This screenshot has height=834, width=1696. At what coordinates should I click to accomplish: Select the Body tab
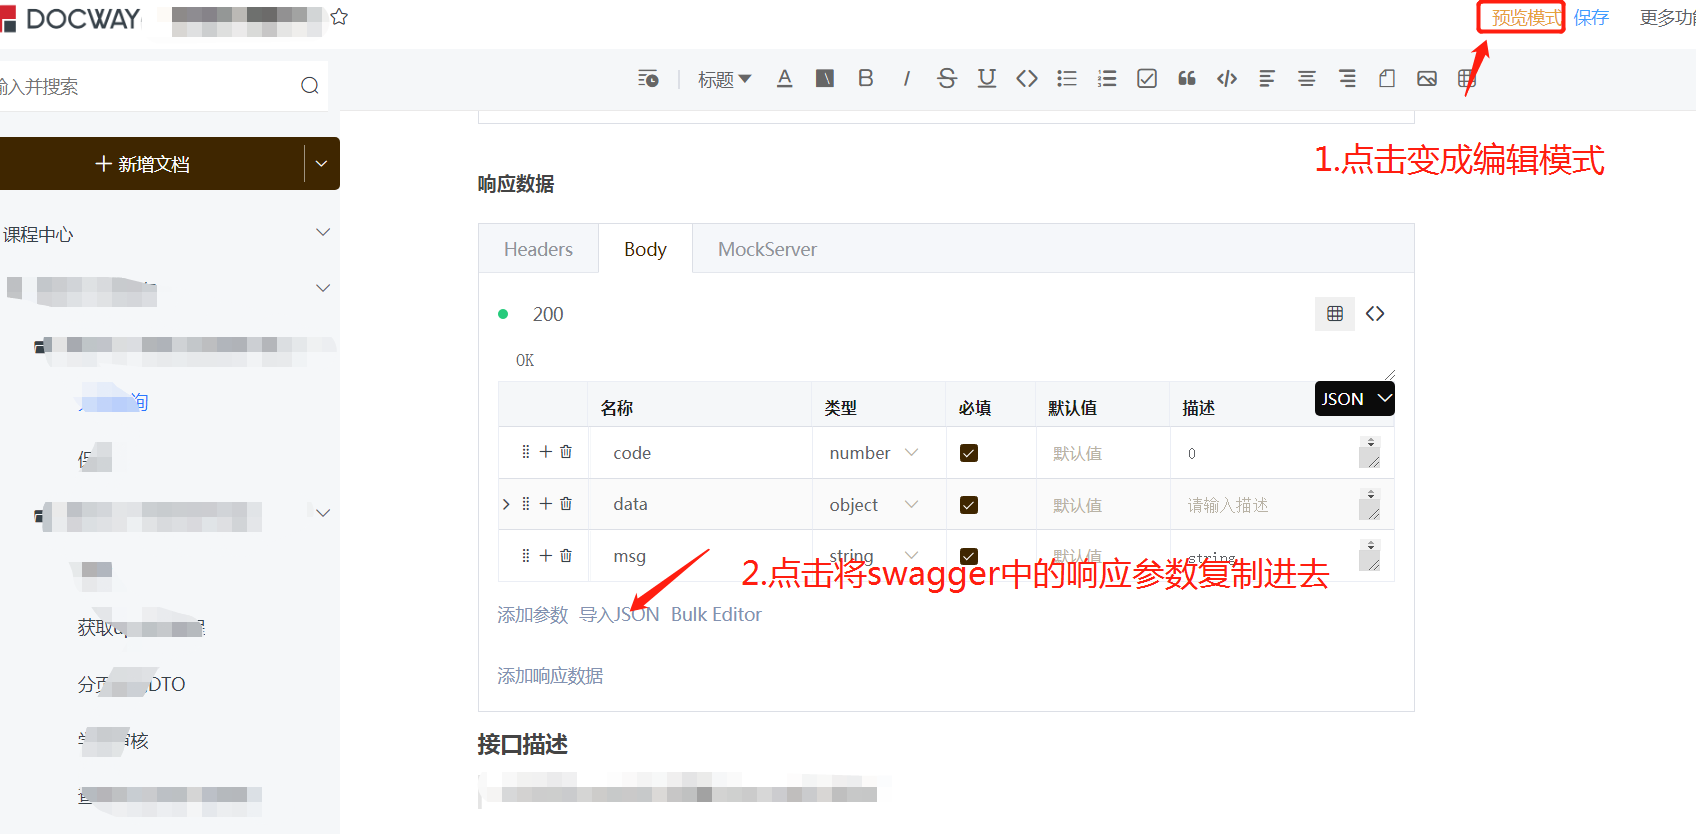click(x=645, y=249)
